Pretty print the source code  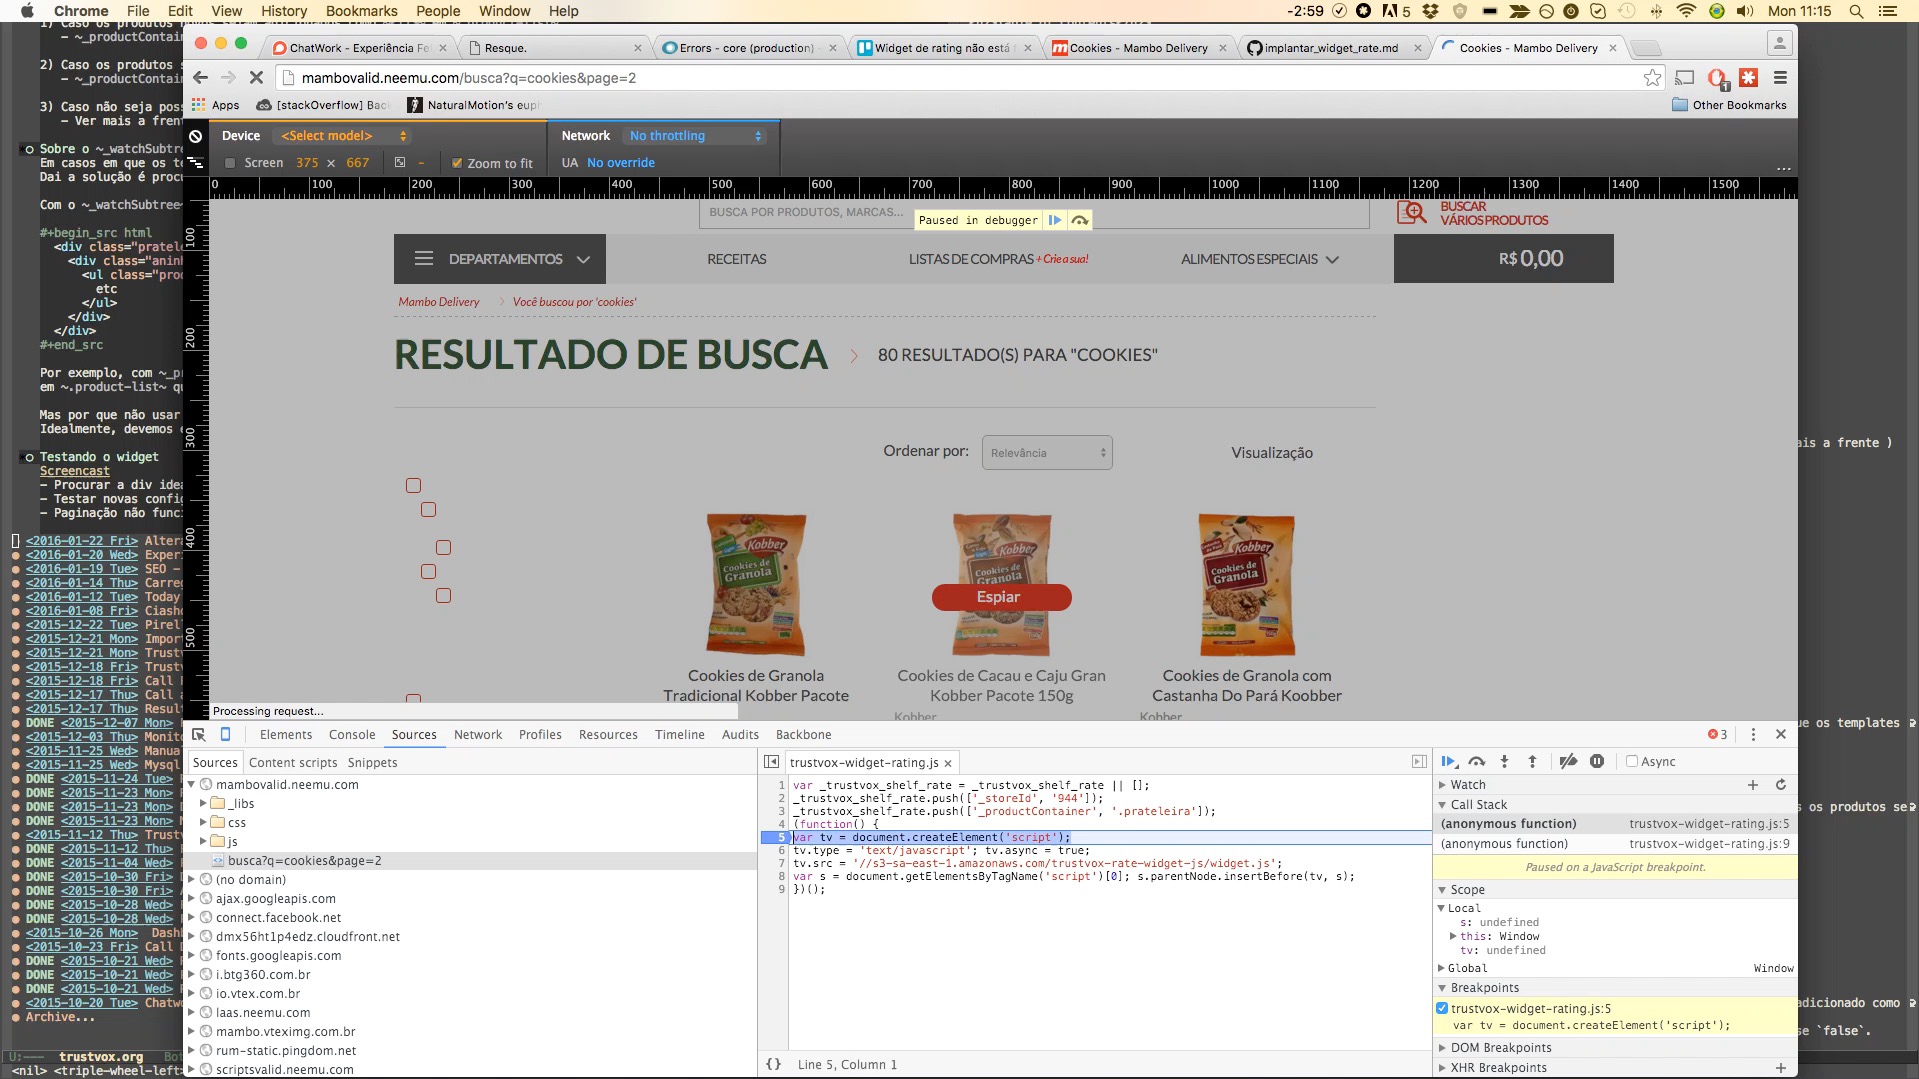pos(773,1065)
